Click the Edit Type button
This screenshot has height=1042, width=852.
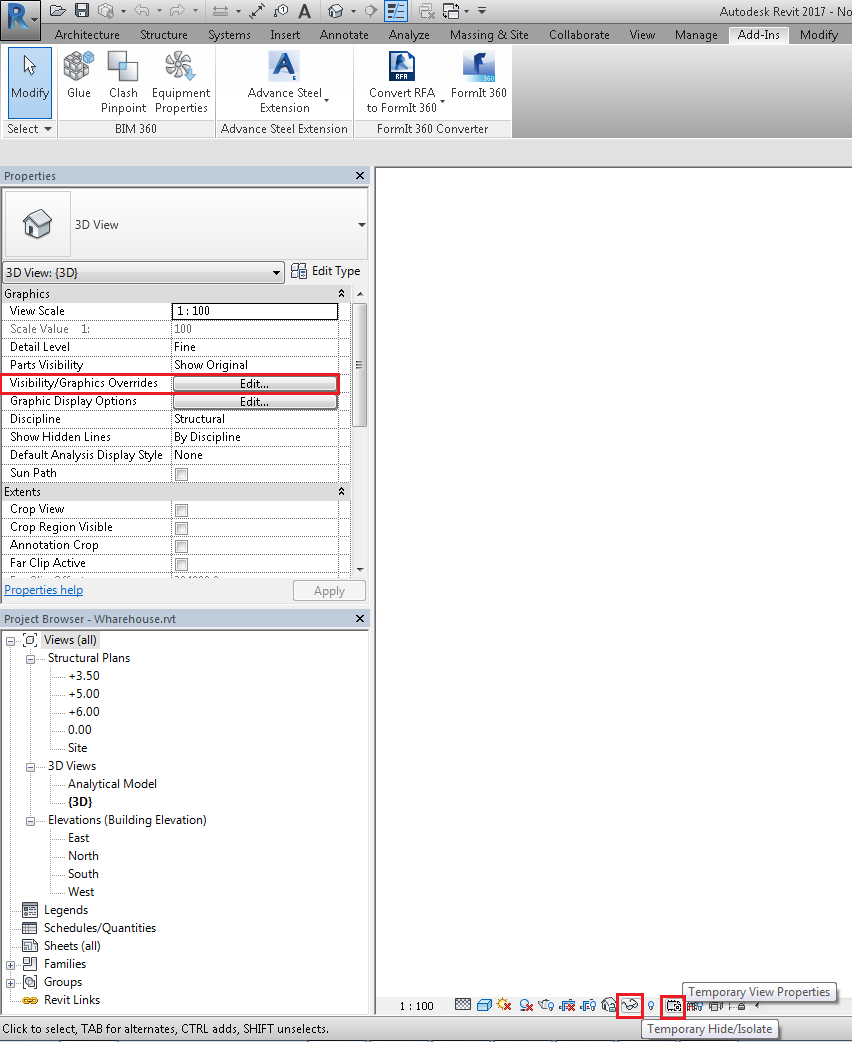(x=326, y=271)
